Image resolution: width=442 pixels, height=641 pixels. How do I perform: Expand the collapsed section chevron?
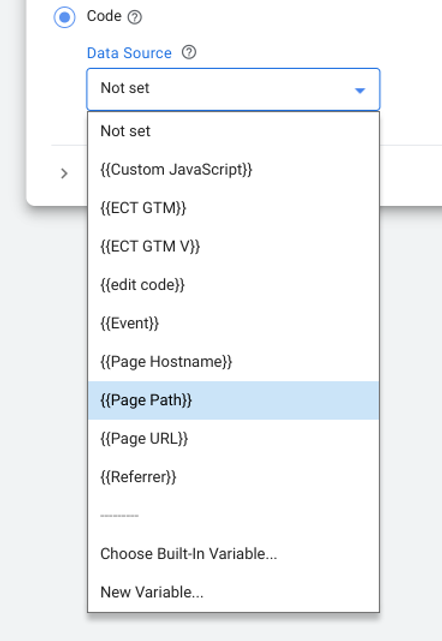(64, 174)
